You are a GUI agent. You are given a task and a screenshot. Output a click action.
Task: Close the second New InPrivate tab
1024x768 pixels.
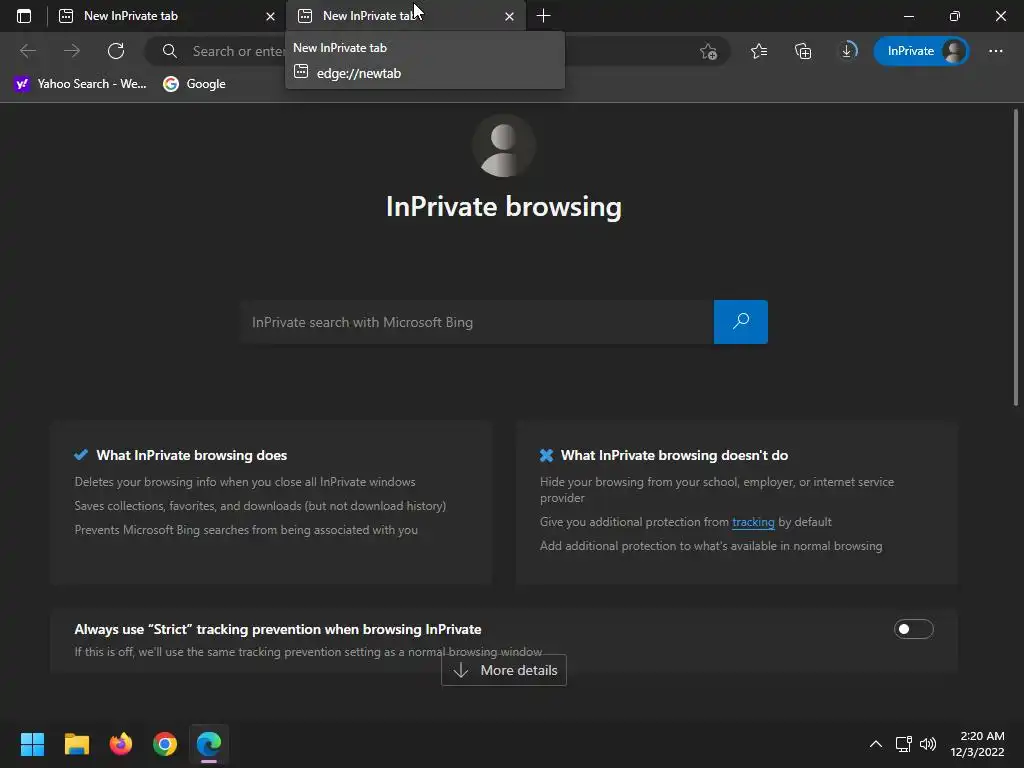509,16
